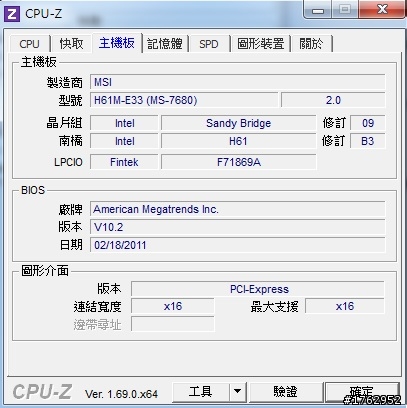Image resolution: width=407 pixels, height=408 pixels.
Task: Select the H61M-E33 (MS-7680) model field
Action: point(184,100)
